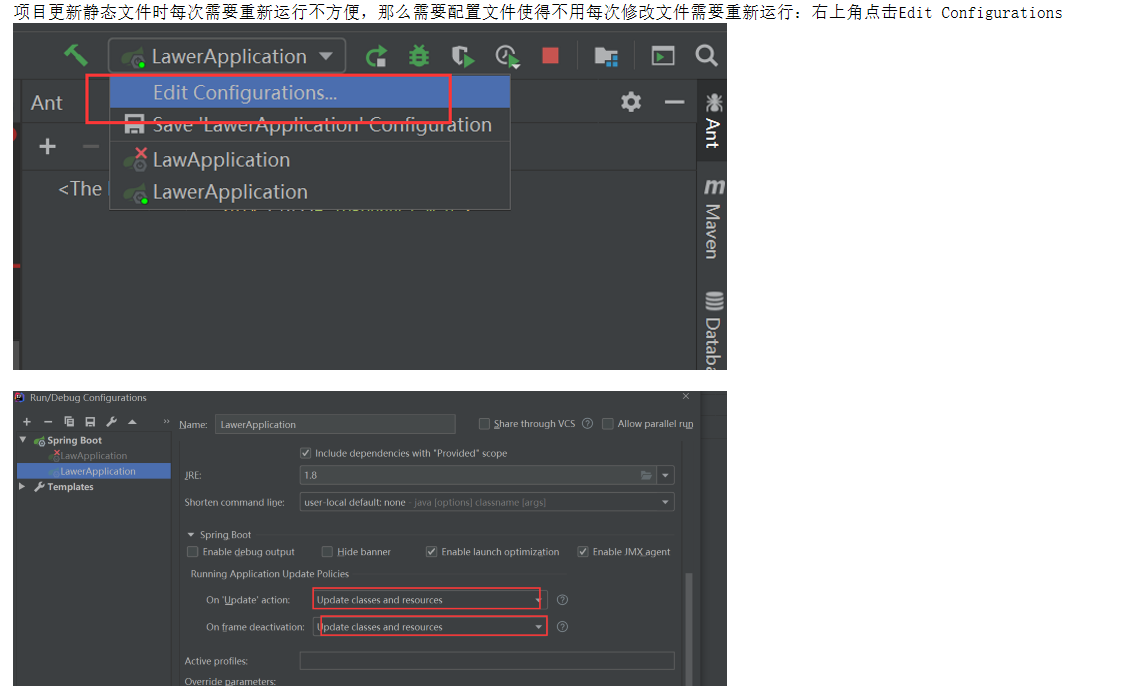Close the Run/Debug Configurations dialog
This screenshot has height=689, width=1127.
(686, 397)
